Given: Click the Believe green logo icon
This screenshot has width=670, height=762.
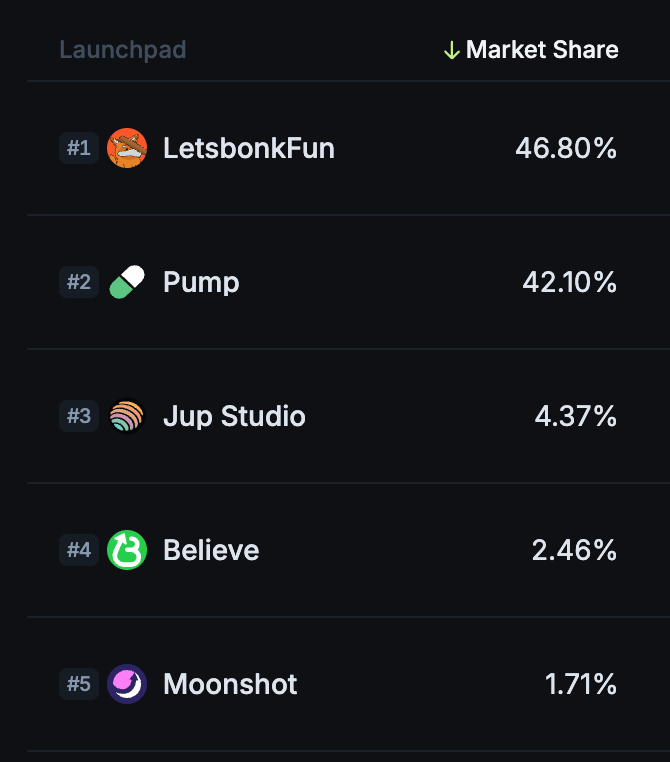Looking at the screenshot, I should pos(127,550).
